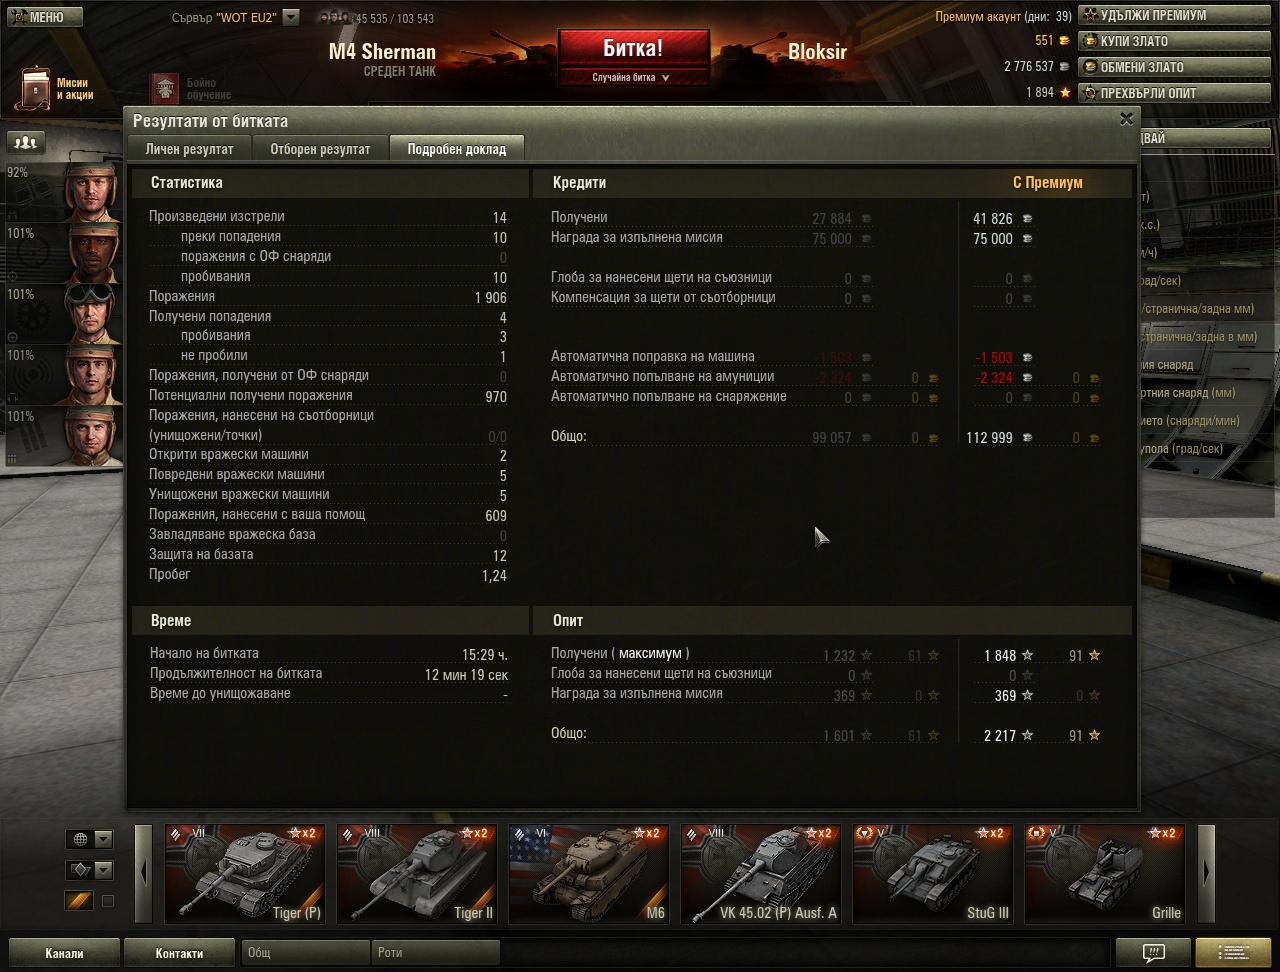This screenshot has height=972, width=1280.
Task: Open the Контакти button in chat bar
Action: [x=179, y=953]
